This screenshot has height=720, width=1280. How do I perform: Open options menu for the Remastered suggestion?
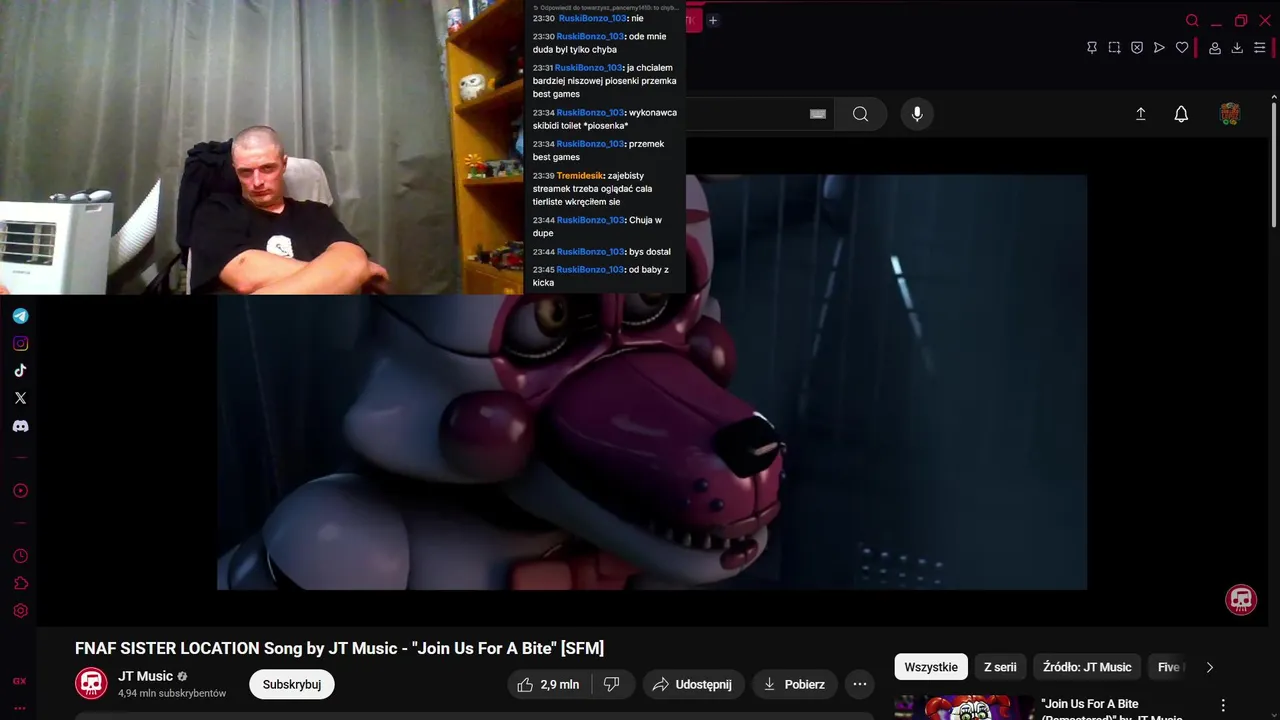coord(1222,705)
